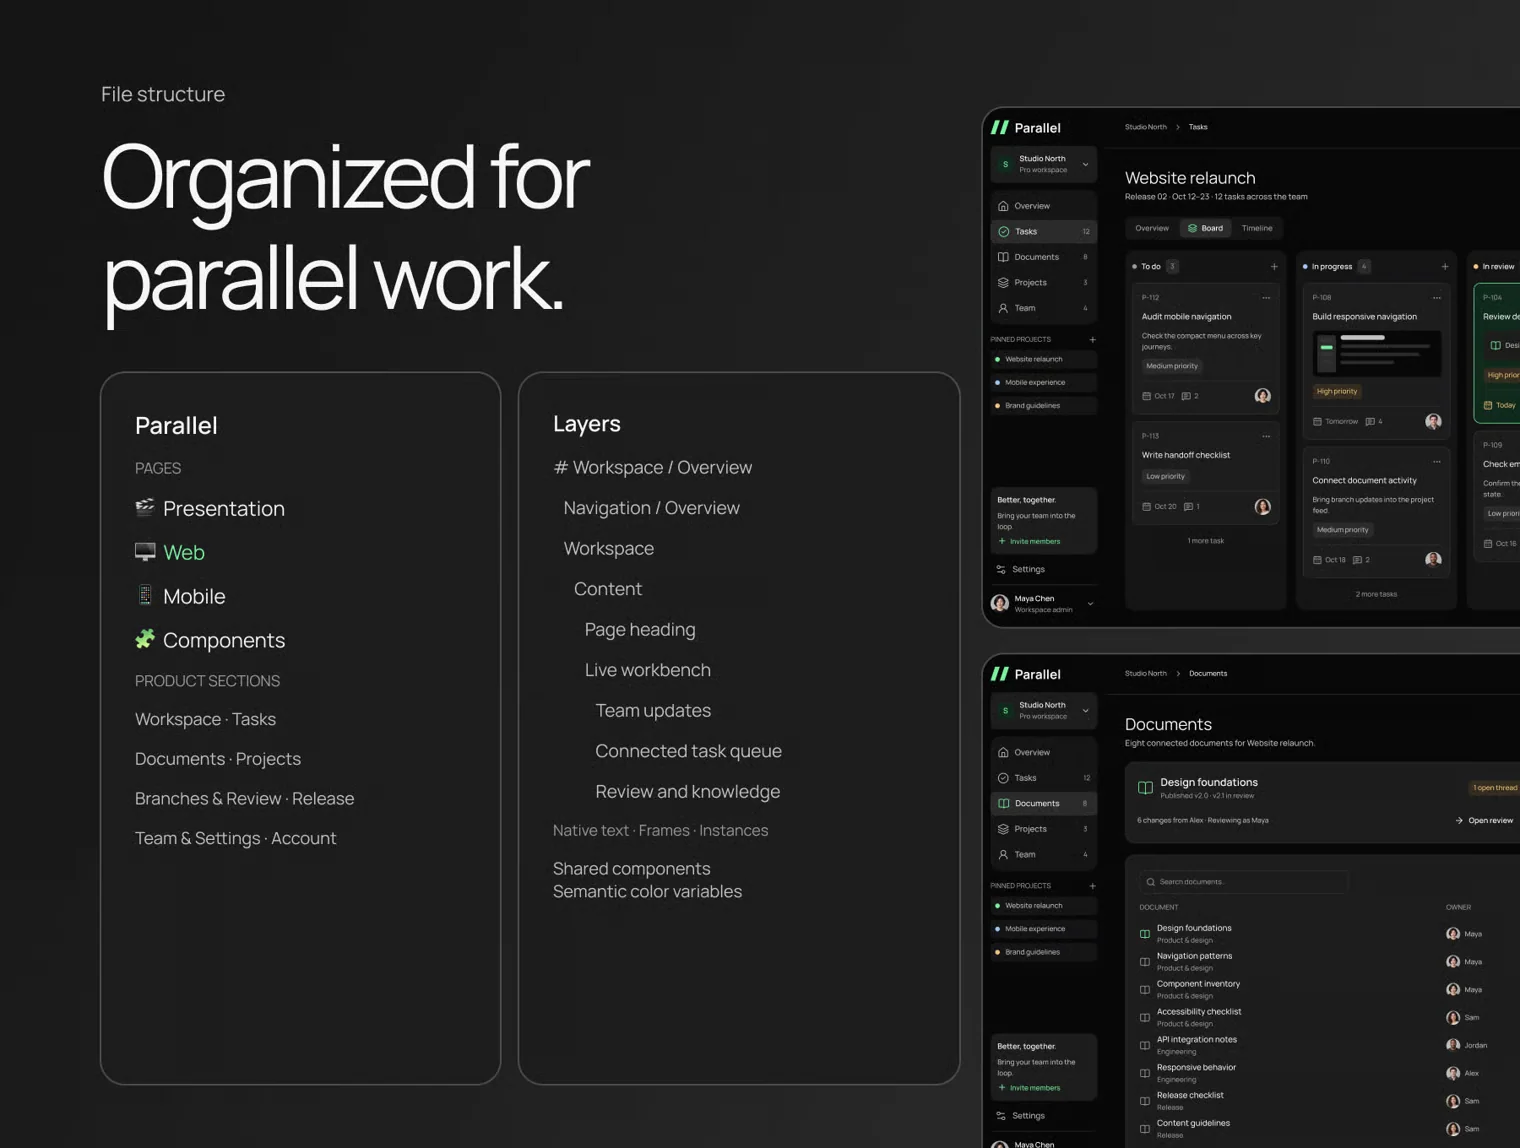This screenshot has width=1520, height=1148.
Task: Click the Tasks checkmark icon in Documents mockup
Action: tap(1003, 778)
